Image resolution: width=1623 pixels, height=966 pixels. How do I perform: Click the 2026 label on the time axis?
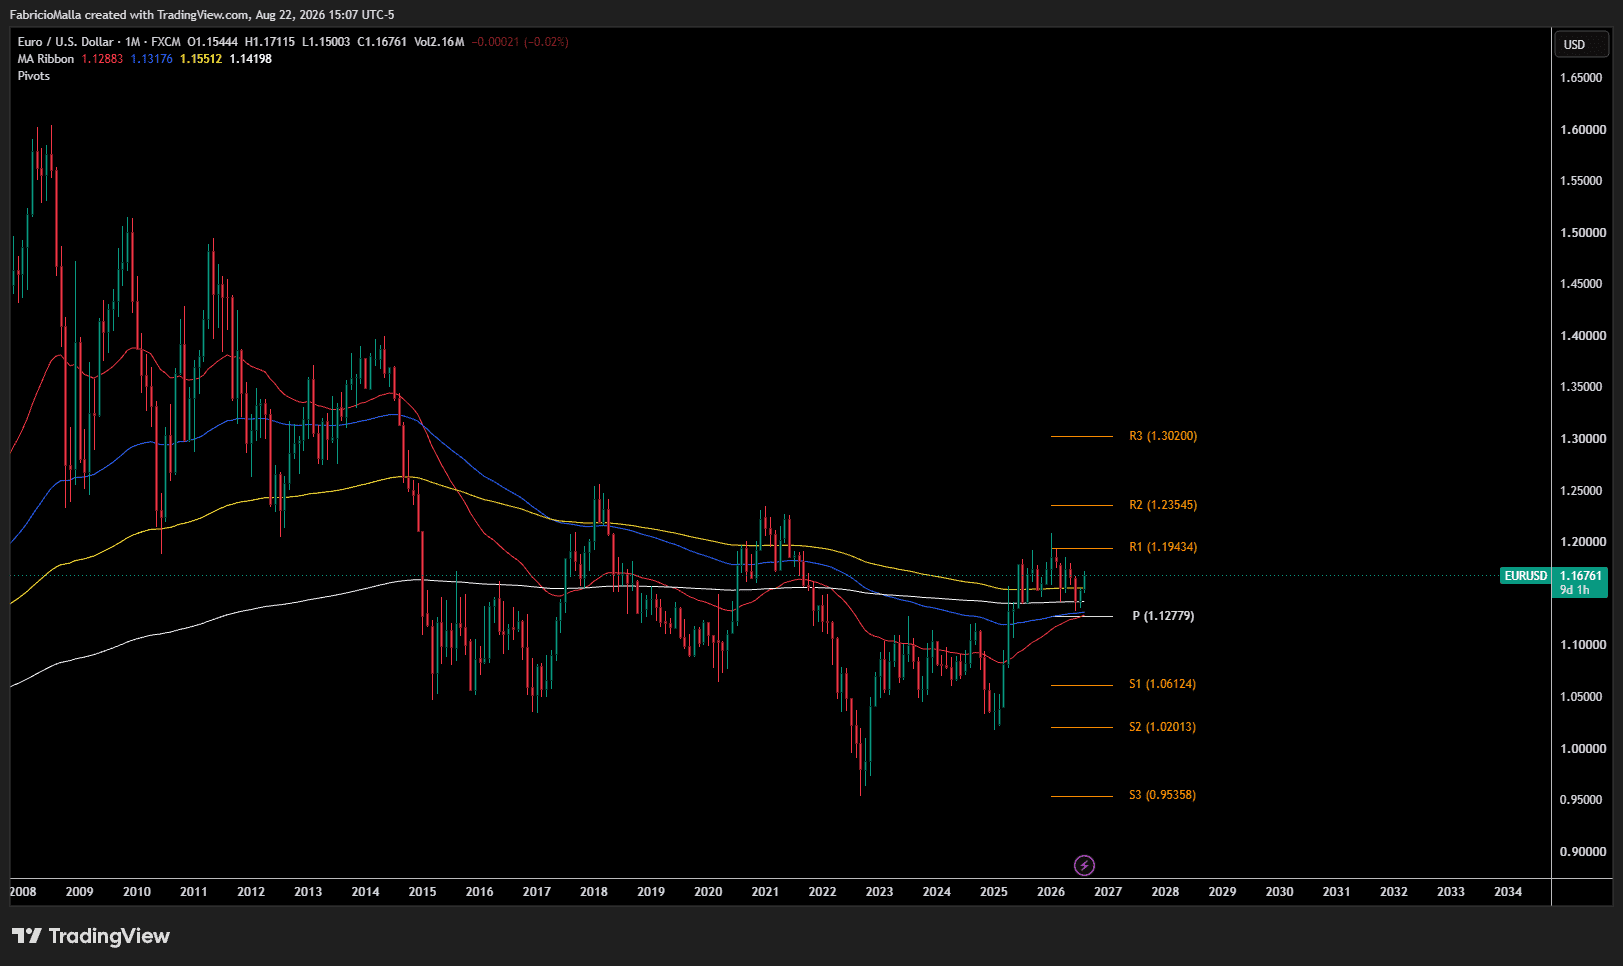coord(1051,892)
